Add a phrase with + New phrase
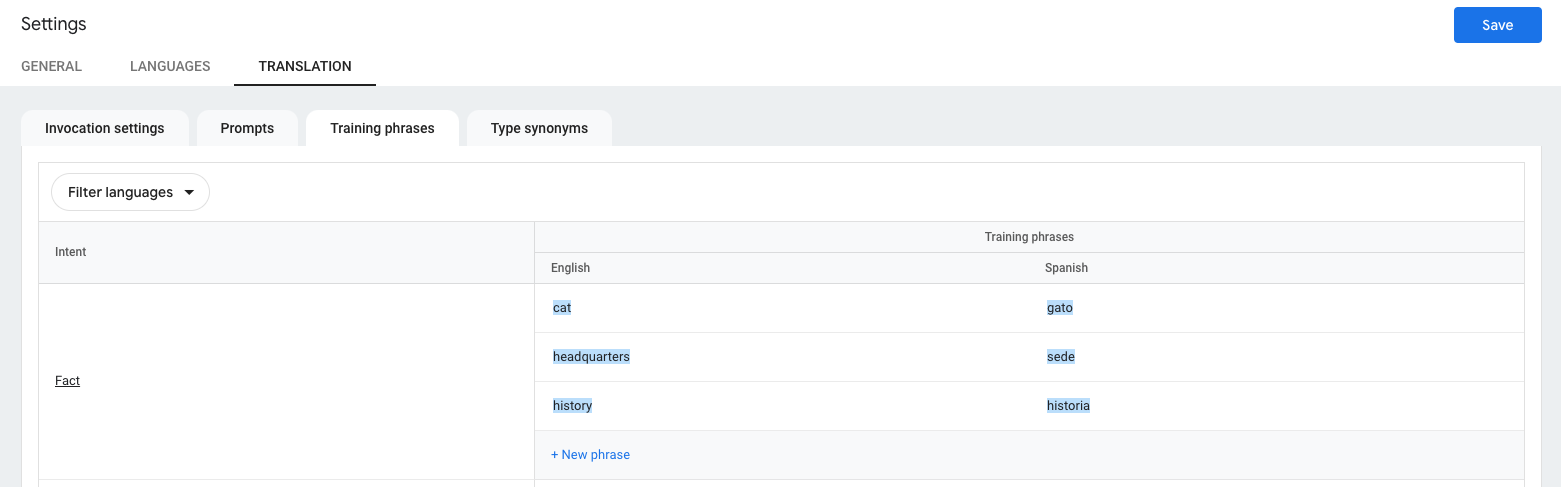Screen dimensions: 1561x487 590,455
